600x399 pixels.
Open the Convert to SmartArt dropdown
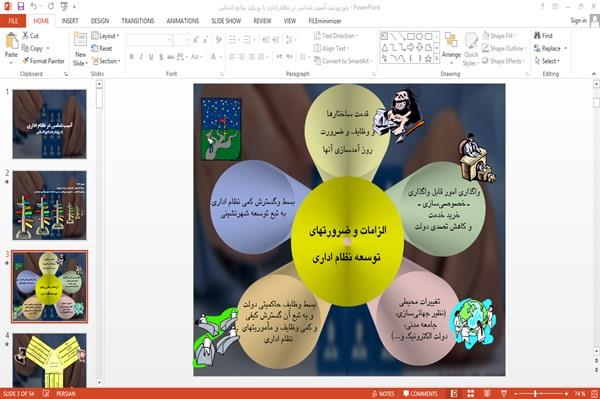(343, 61)
